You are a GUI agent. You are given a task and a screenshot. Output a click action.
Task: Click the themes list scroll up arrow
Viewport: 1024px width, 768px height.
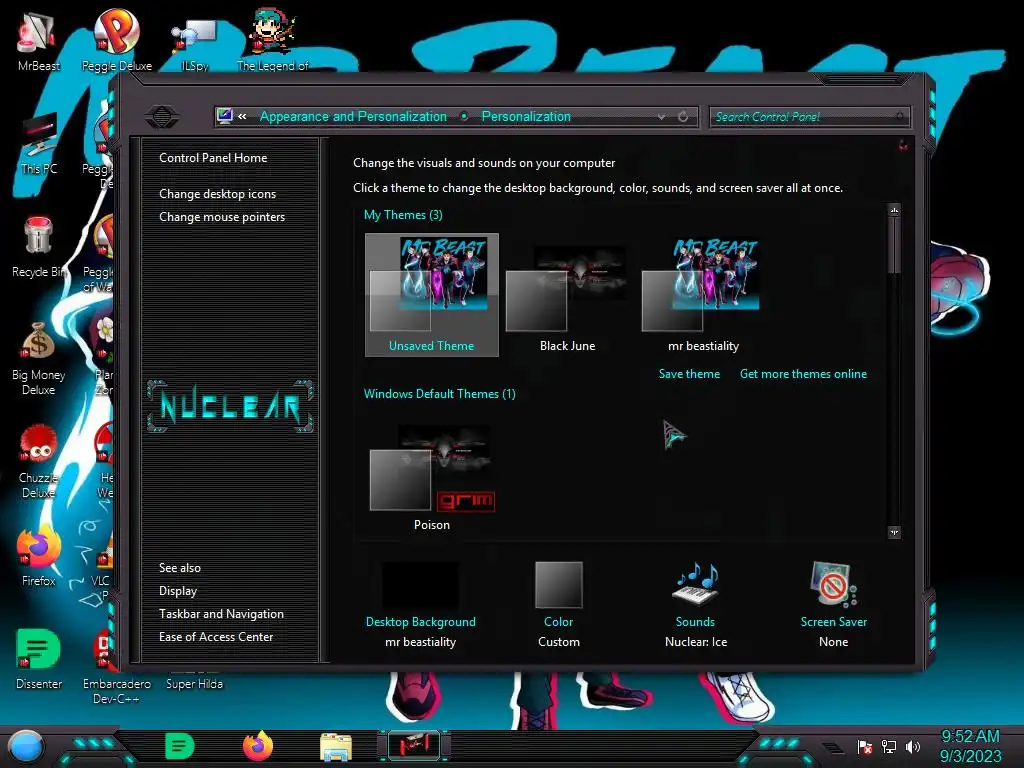[895, 210]
